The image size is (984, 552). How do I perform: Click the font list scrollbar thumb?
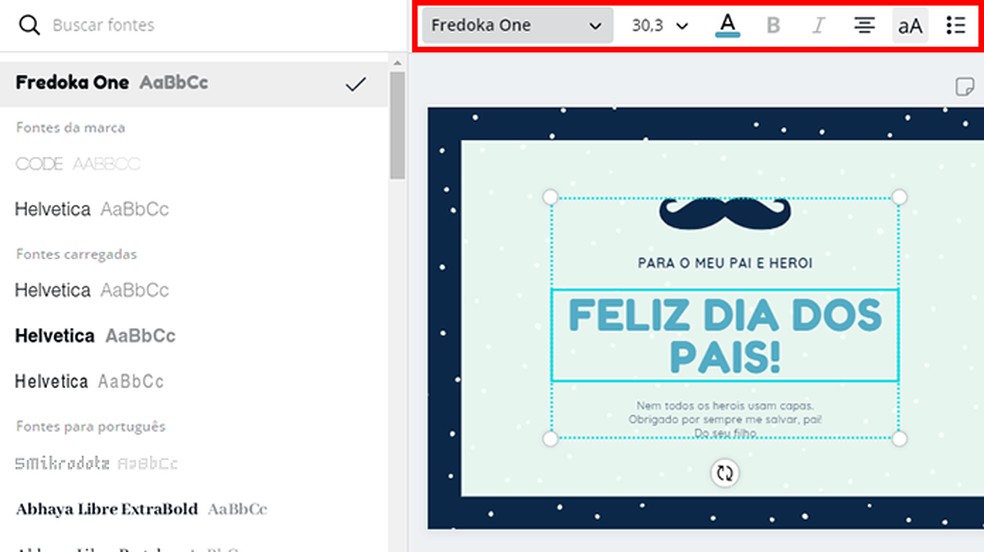pyautogui.click(x=397, y=125)
